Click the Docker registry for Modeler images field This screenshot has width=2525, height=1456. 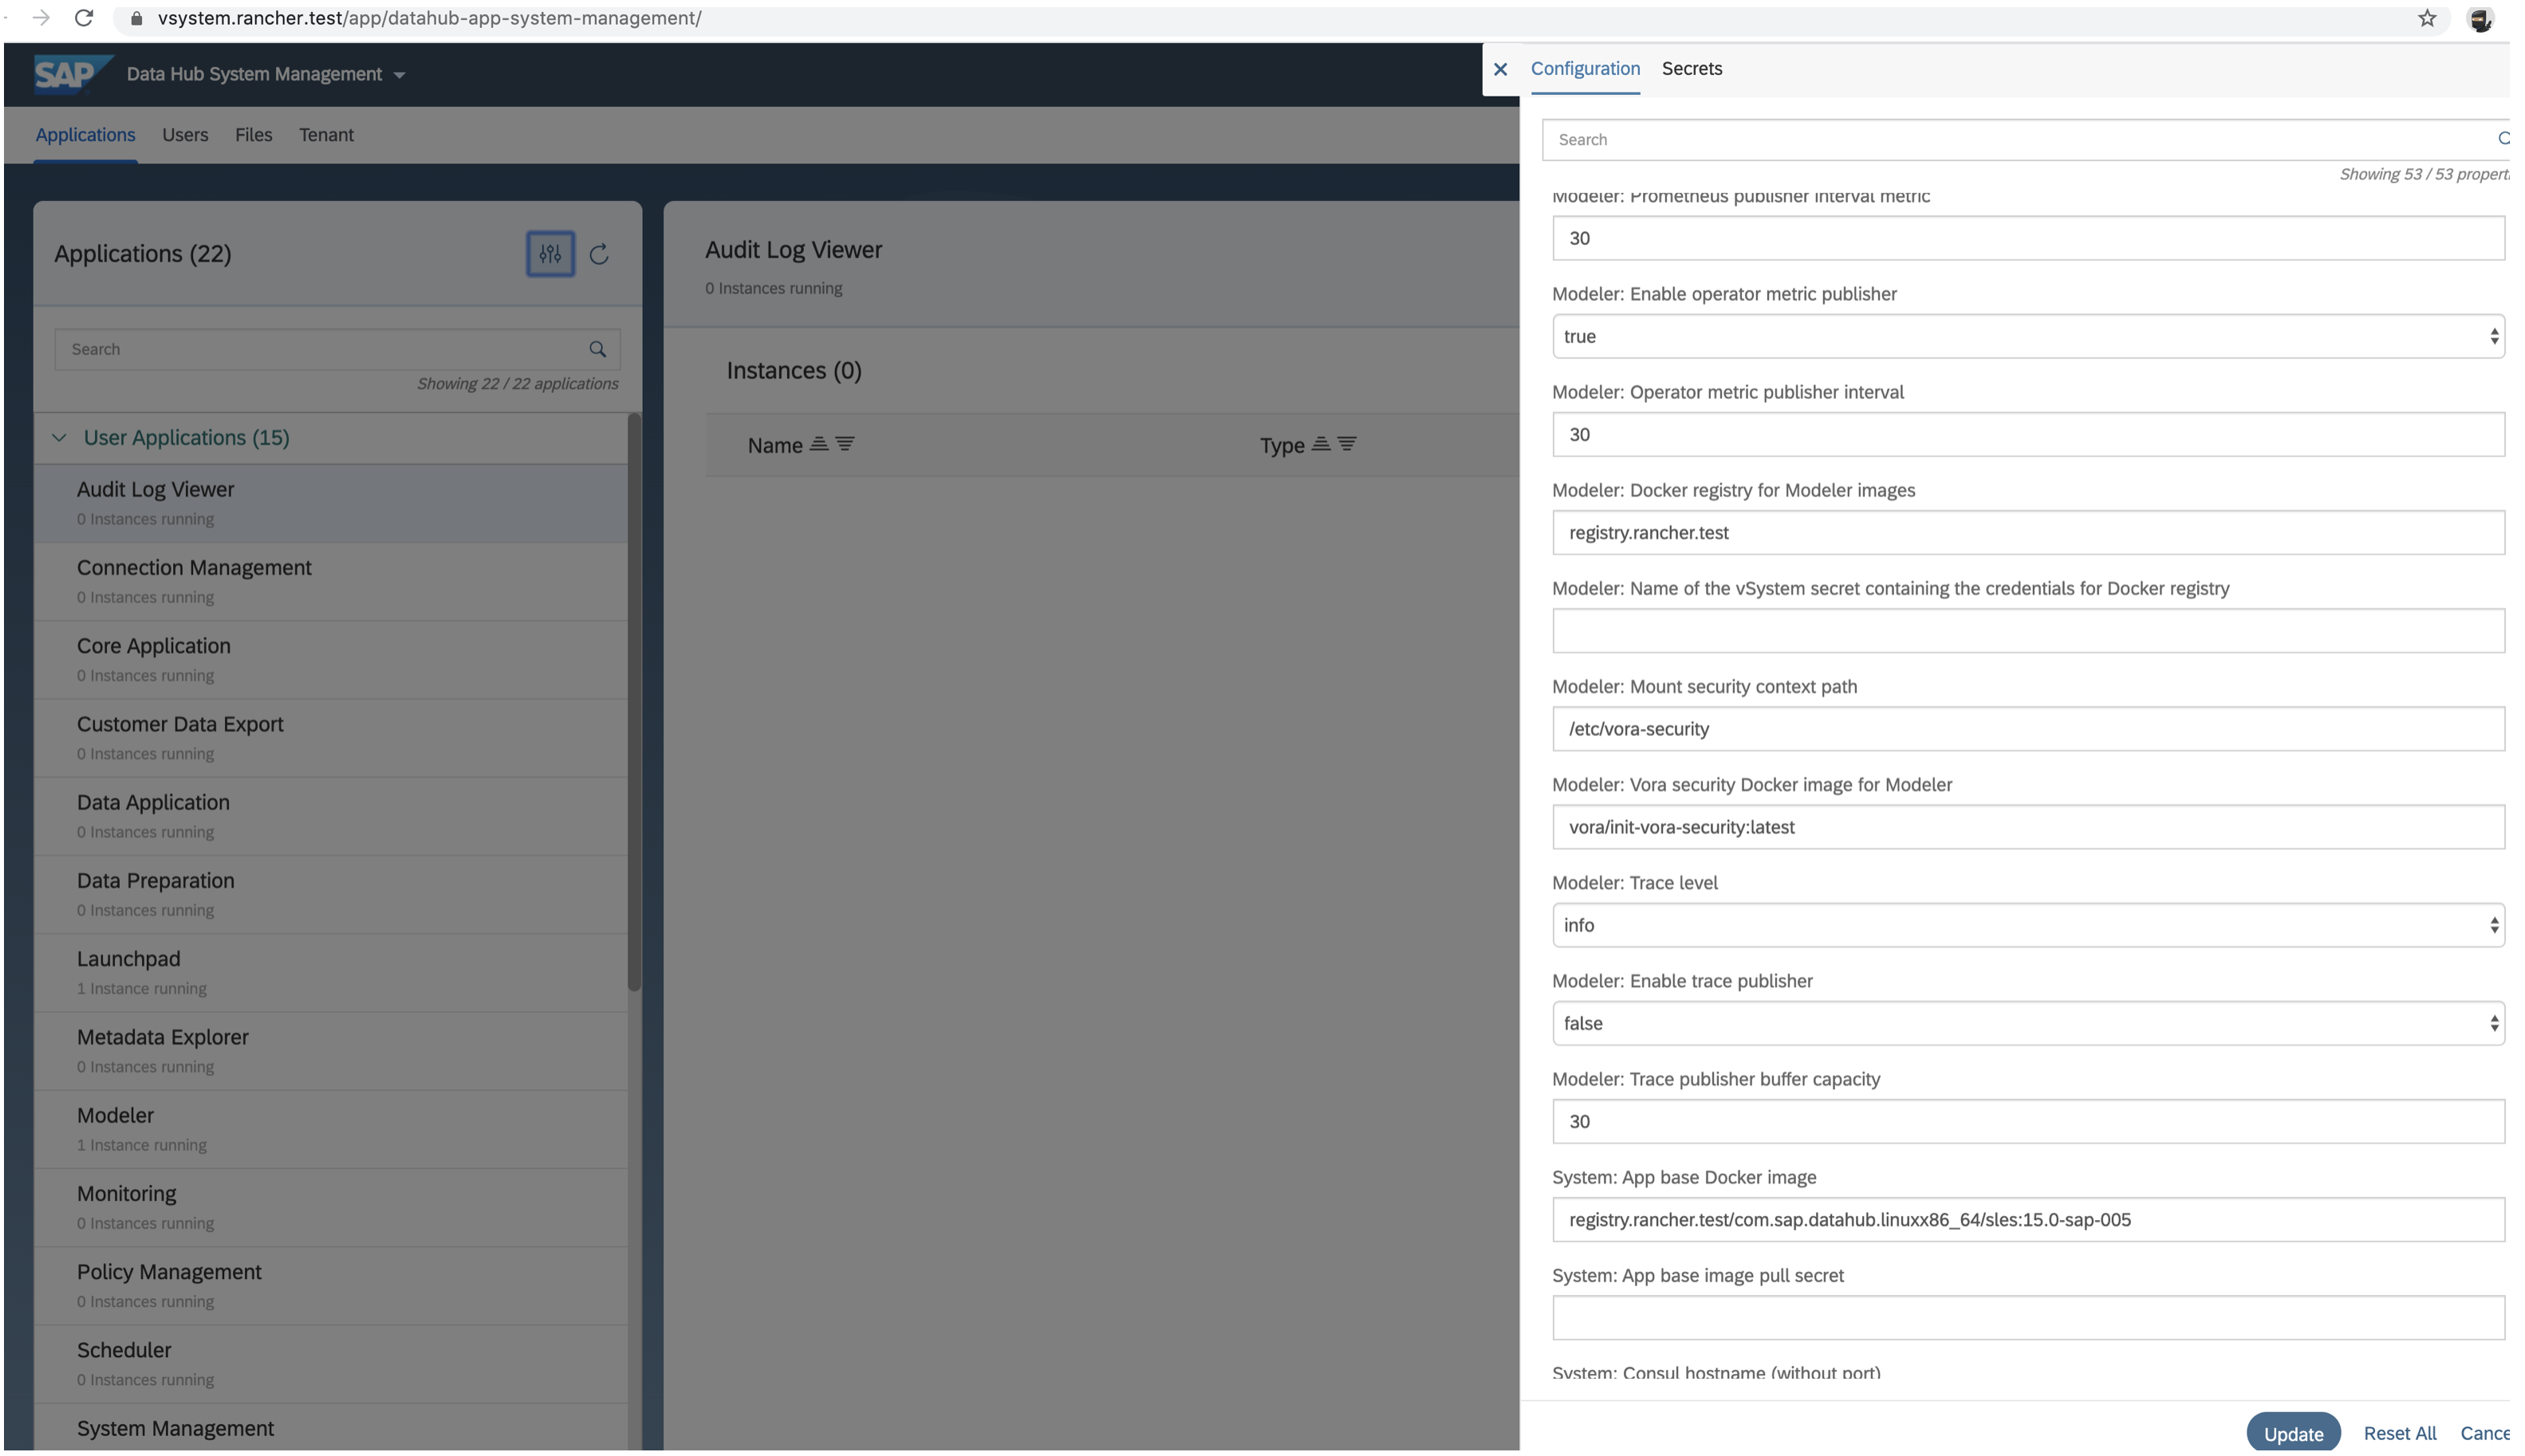[2027, 533]
